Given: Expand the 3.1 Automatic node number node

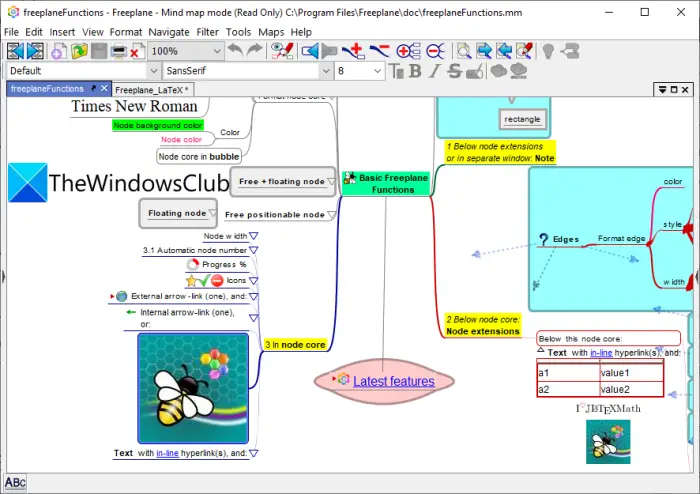Looking at the screenshot, I should click(x=254, y=250).
